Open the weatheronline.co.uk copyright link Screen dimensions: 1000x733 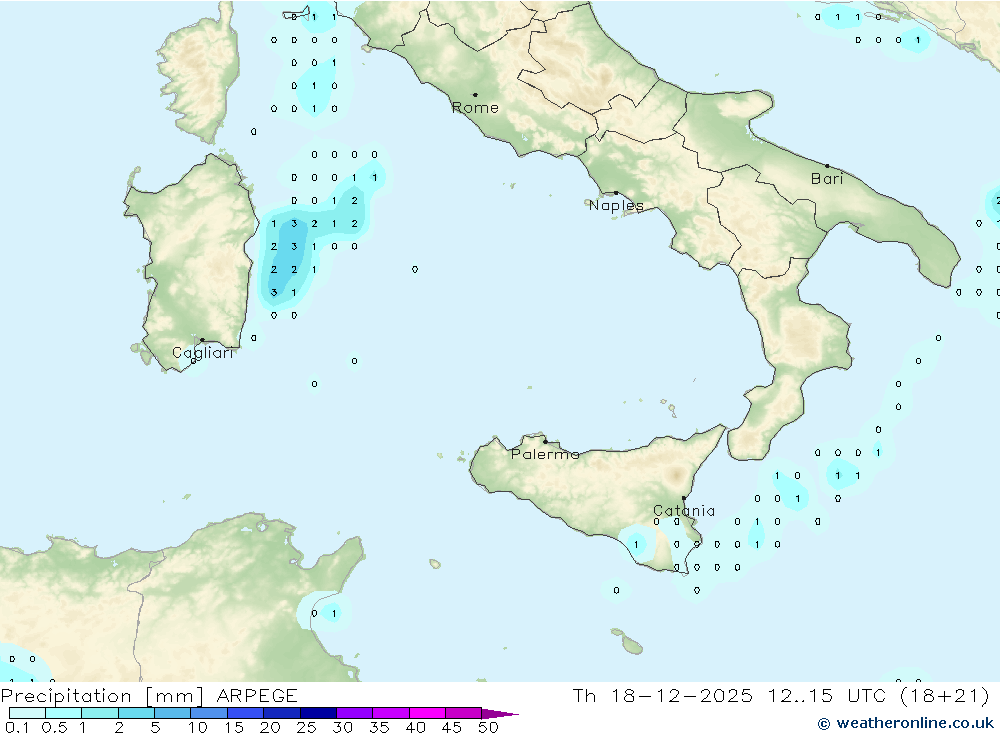click(x=907, y=722)
